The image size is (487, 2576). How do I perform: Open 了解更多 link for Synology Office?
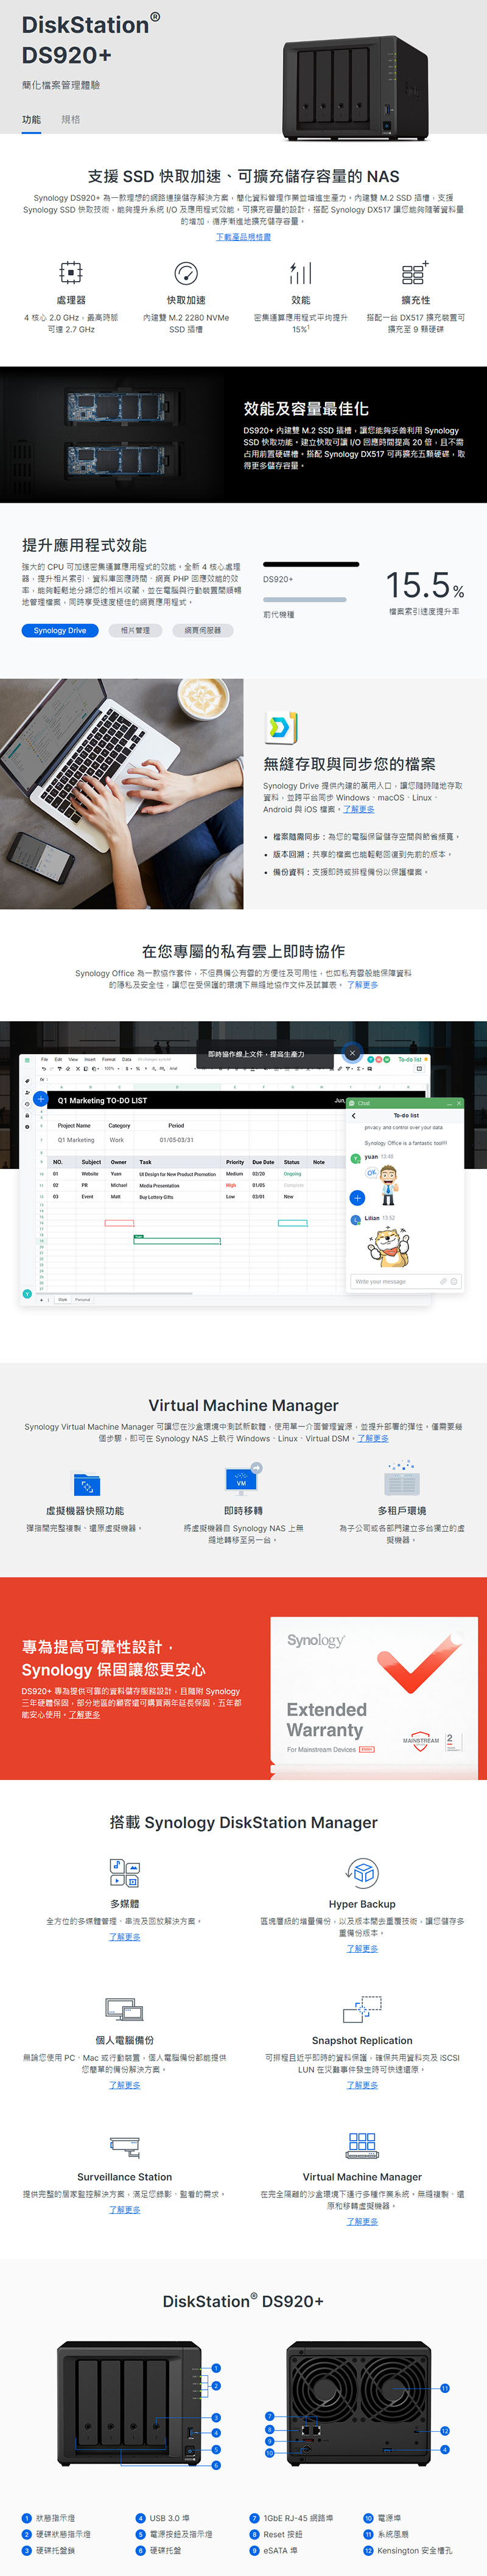click(362, 985)
